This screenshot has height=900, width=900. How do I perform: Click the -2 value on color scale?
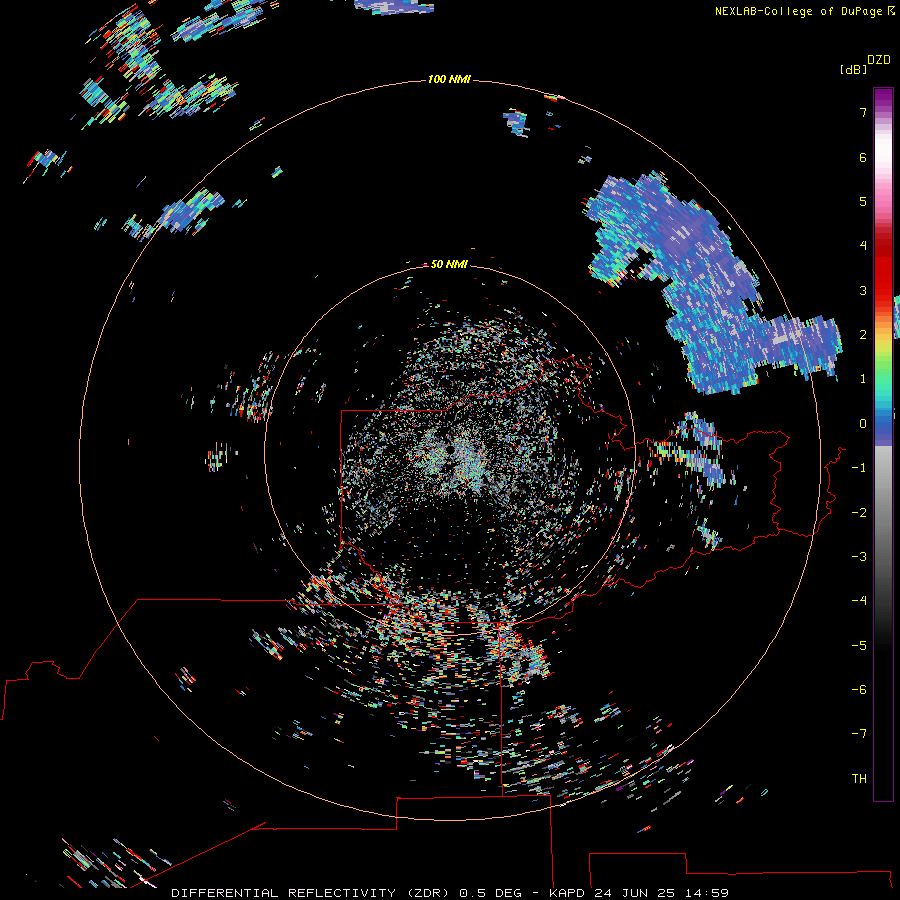(x=859, y=513)
